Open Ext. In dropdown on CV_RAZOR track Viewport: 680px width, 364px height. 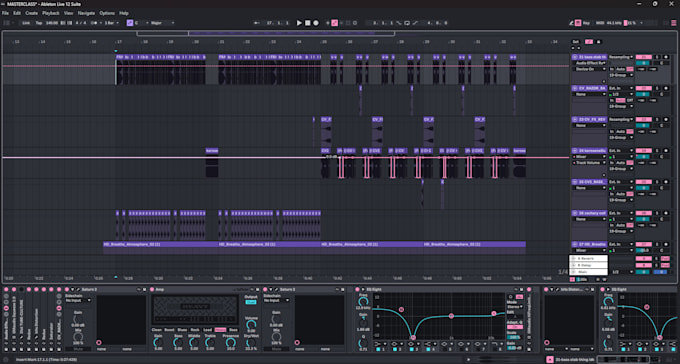(x=621, y=88)
